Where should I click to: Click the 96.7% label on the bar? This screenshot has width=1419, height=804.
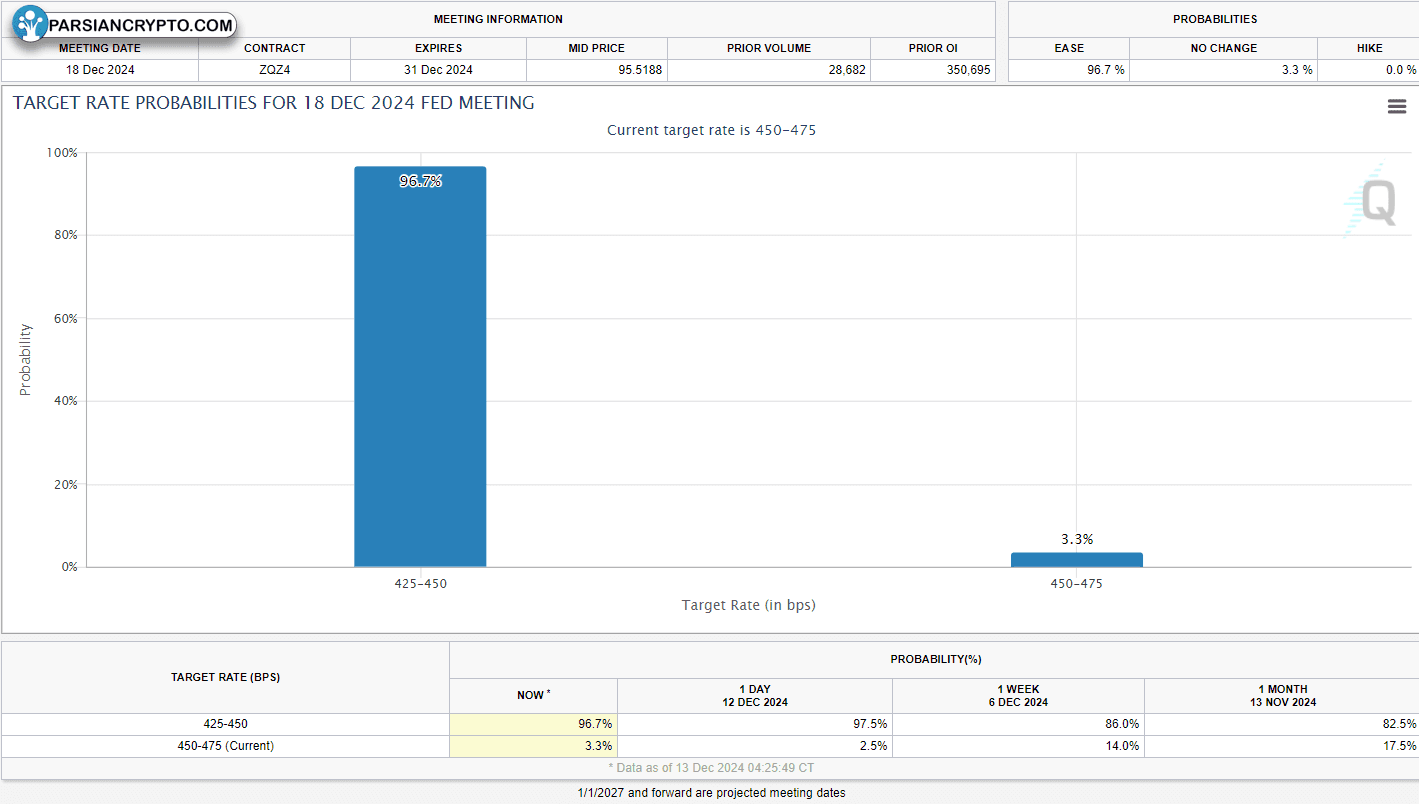(x=420, y=181)
